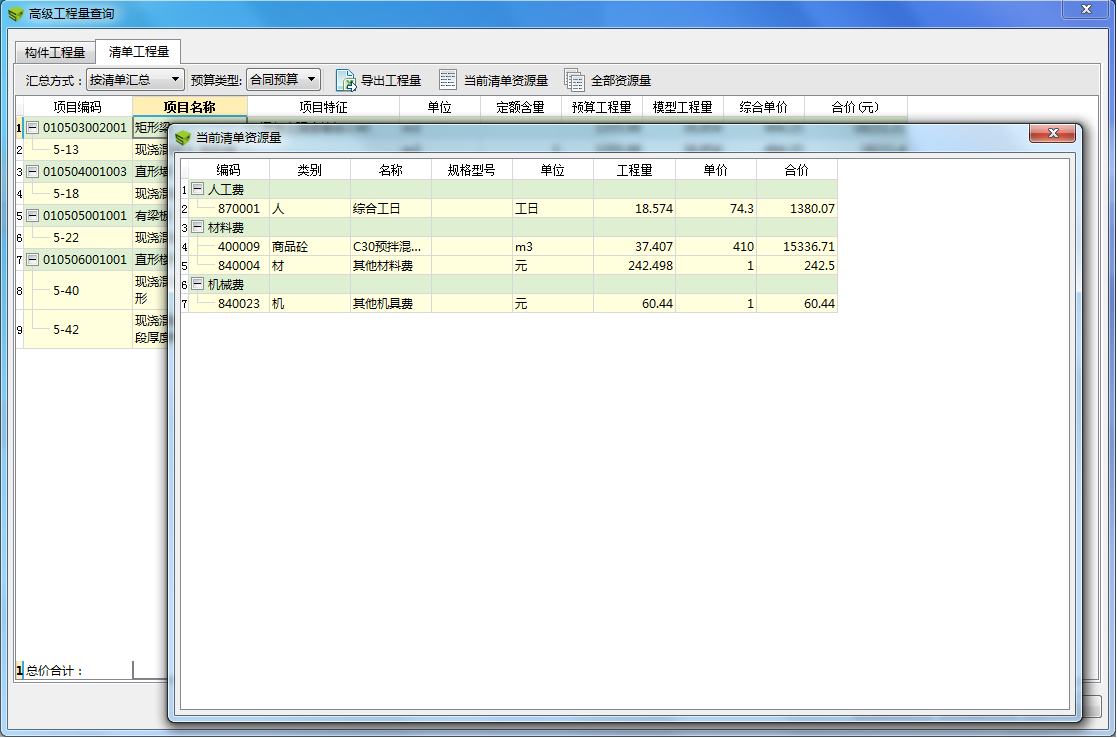1117x738 pixels.
Task: Click the 预算工程量 column header
Action: pos(602,107)
